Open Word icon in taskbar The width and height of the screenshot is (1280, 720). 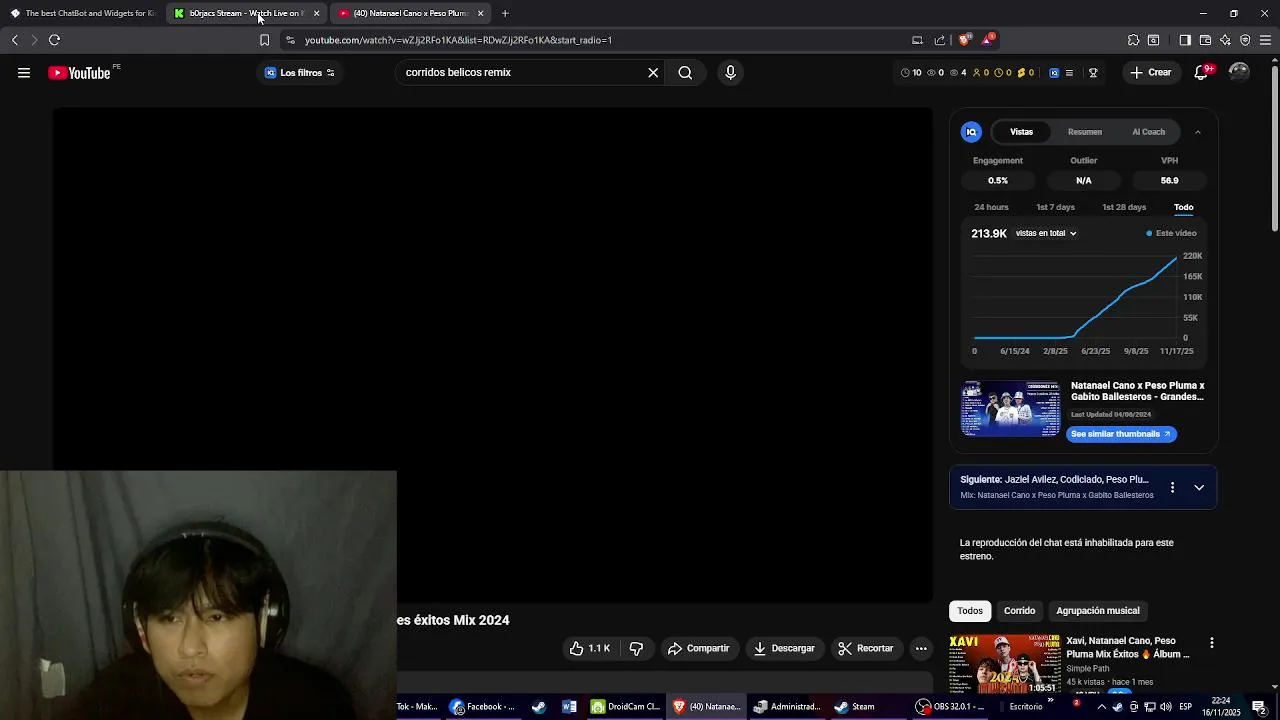(569, 707)
